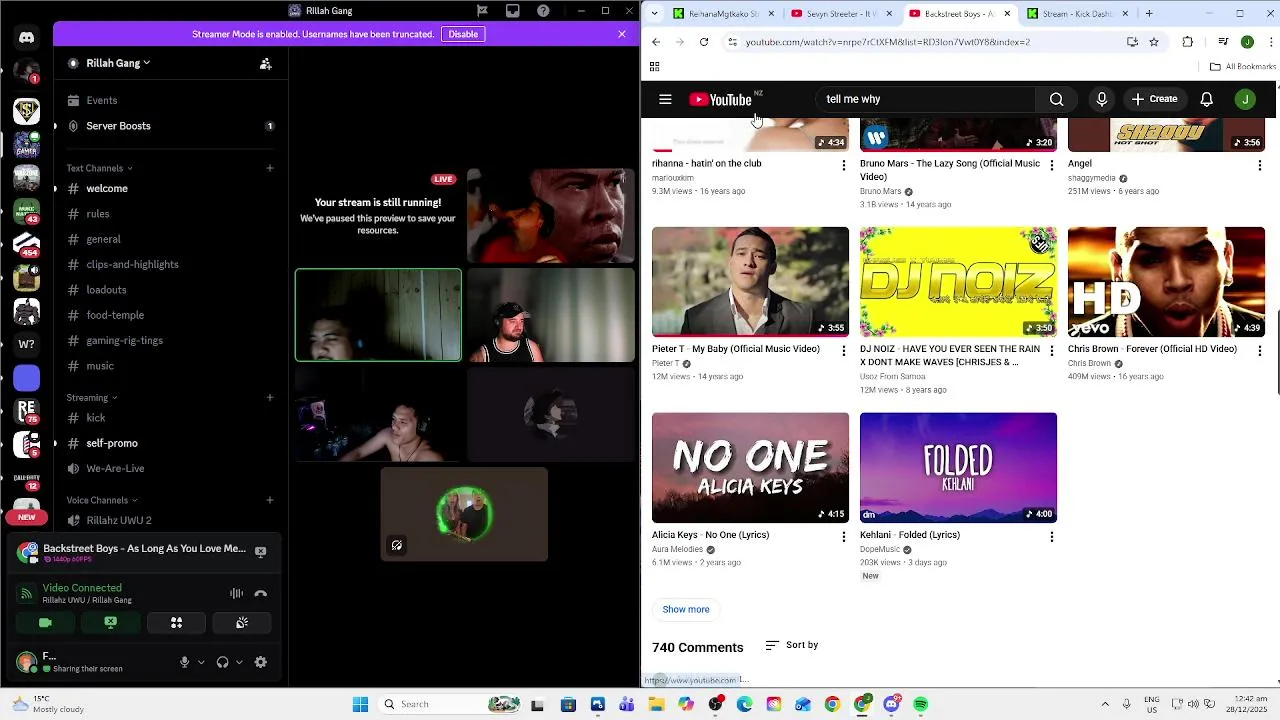Screen dimensions: 1280x720
Task: Open more options for Pieter T video
Action: (x=843, y=351)
